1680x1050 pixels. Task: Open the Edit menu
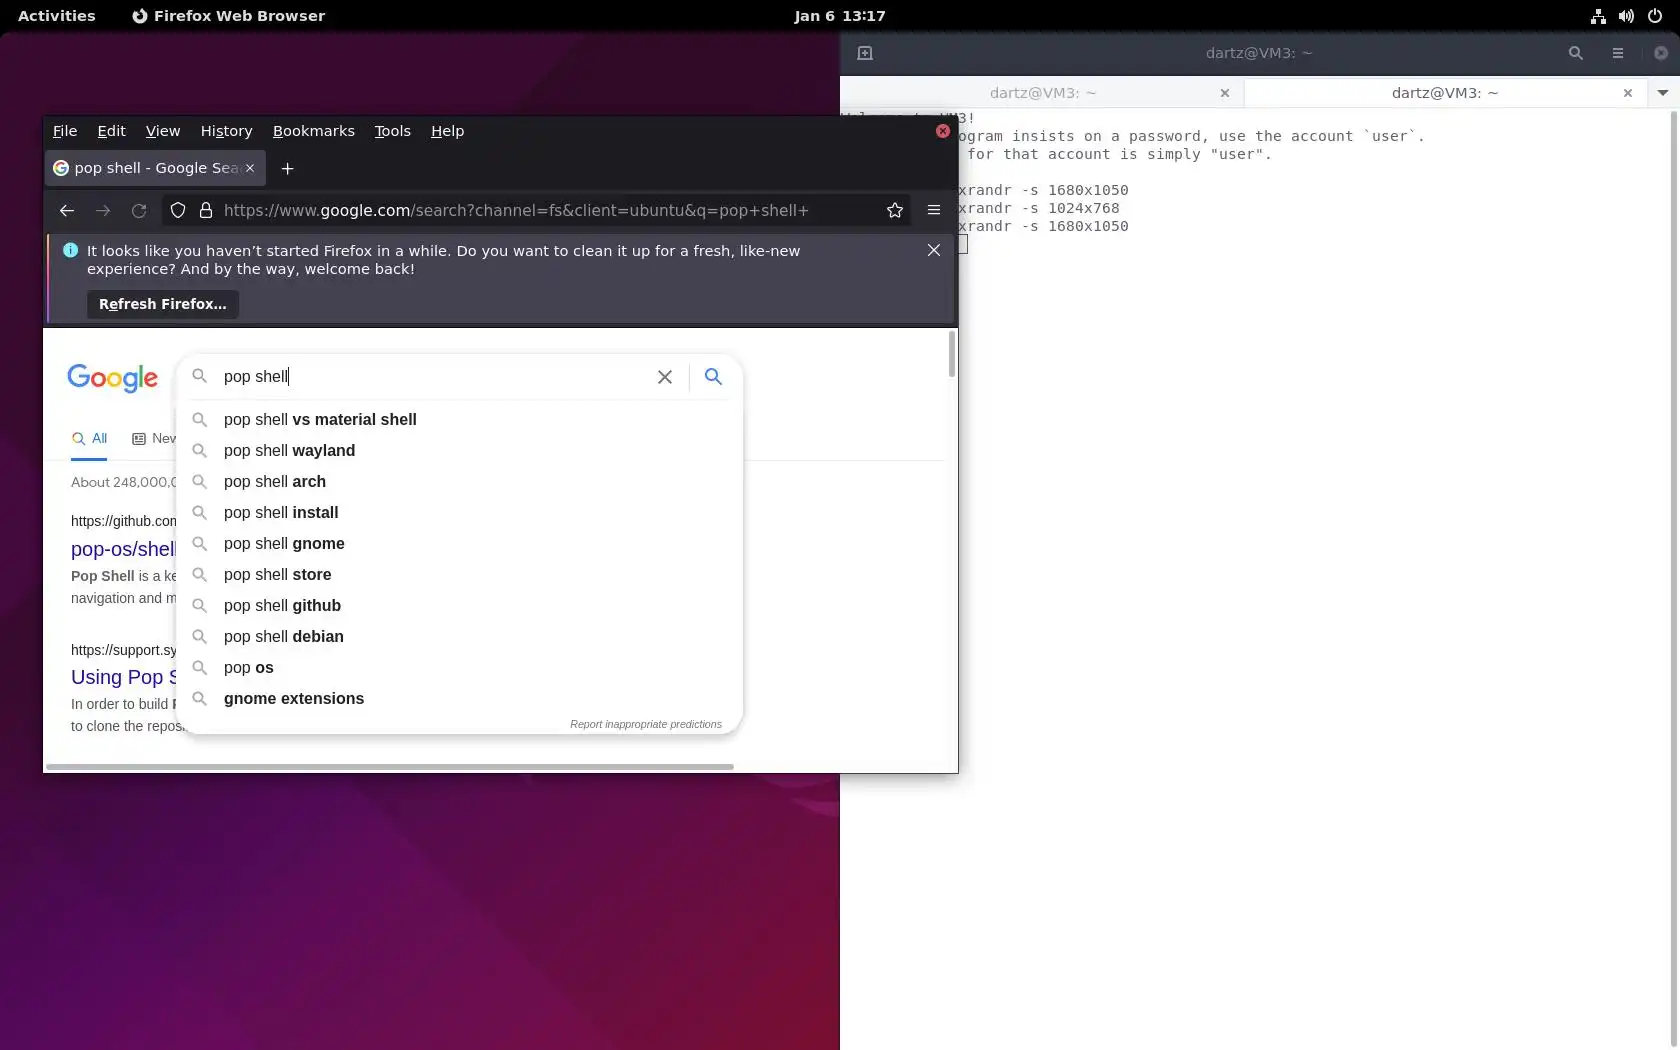click(111, 131)
